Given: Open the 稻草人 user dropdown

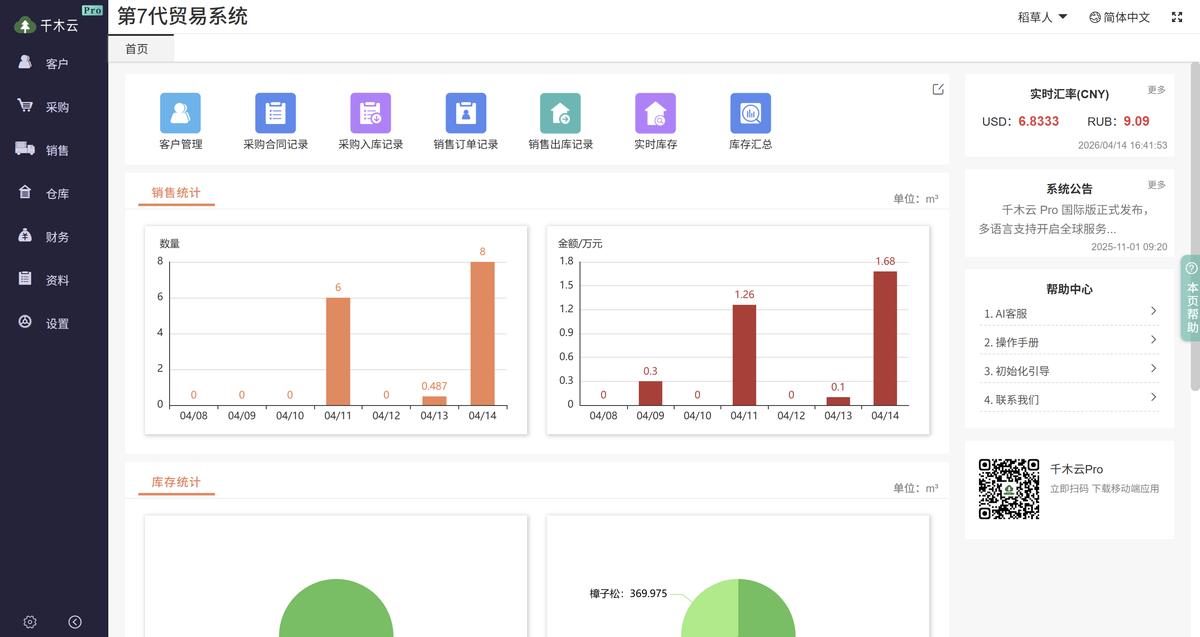Looking at the screenshot, I should click(1043, 17).
